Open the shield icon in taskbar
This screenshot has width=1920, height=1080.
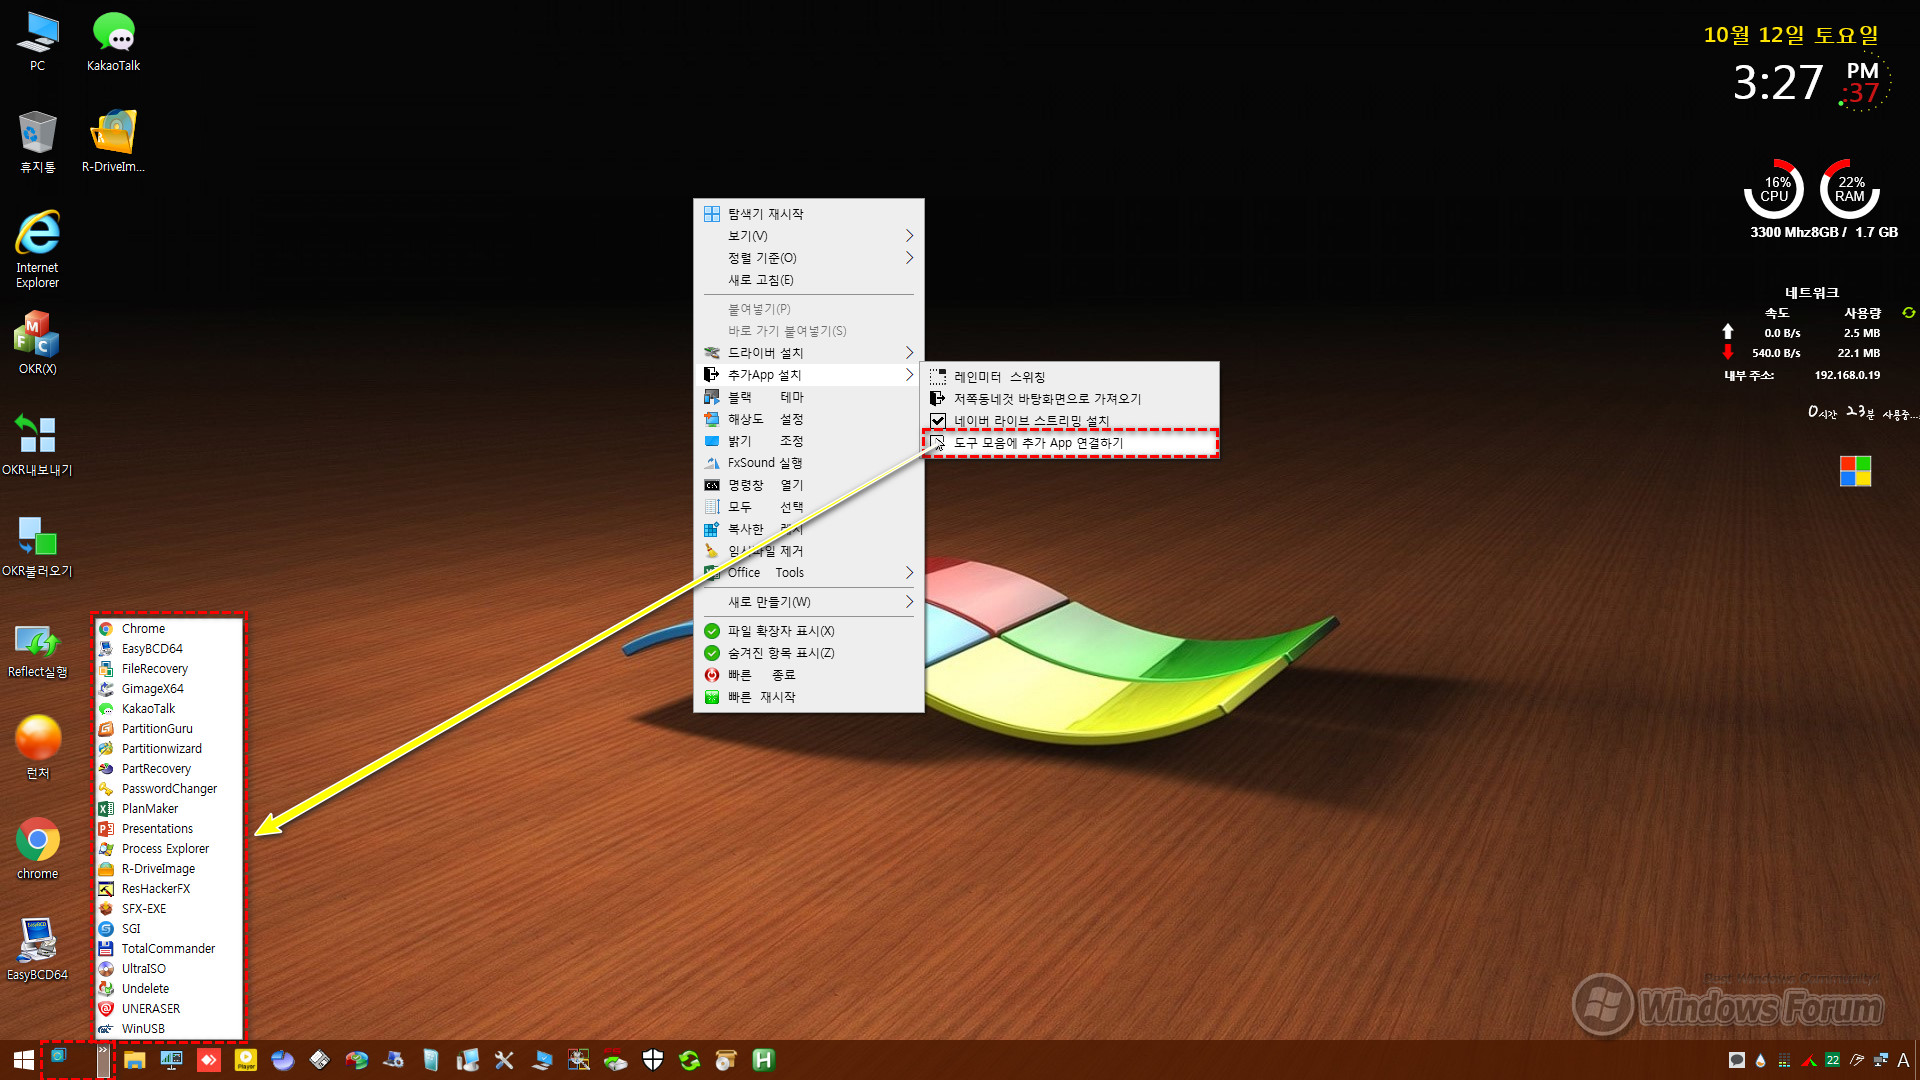coord(653,1060)
